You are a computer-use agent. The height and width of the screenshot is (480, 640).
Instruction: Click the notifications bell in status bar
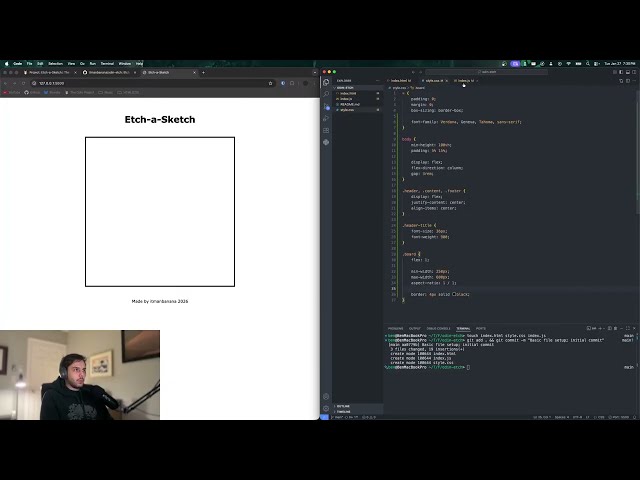634,417
